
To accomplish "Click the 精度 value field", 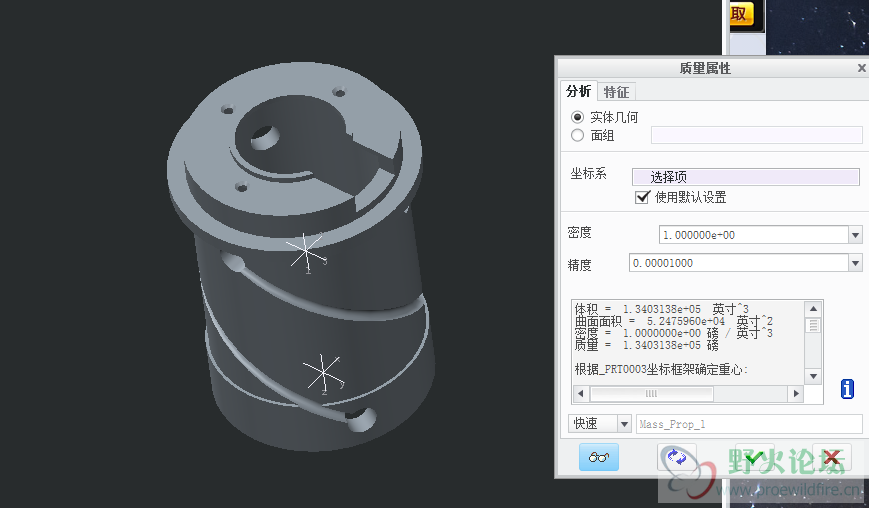I will pyautogui.click(x=739, y=263).
